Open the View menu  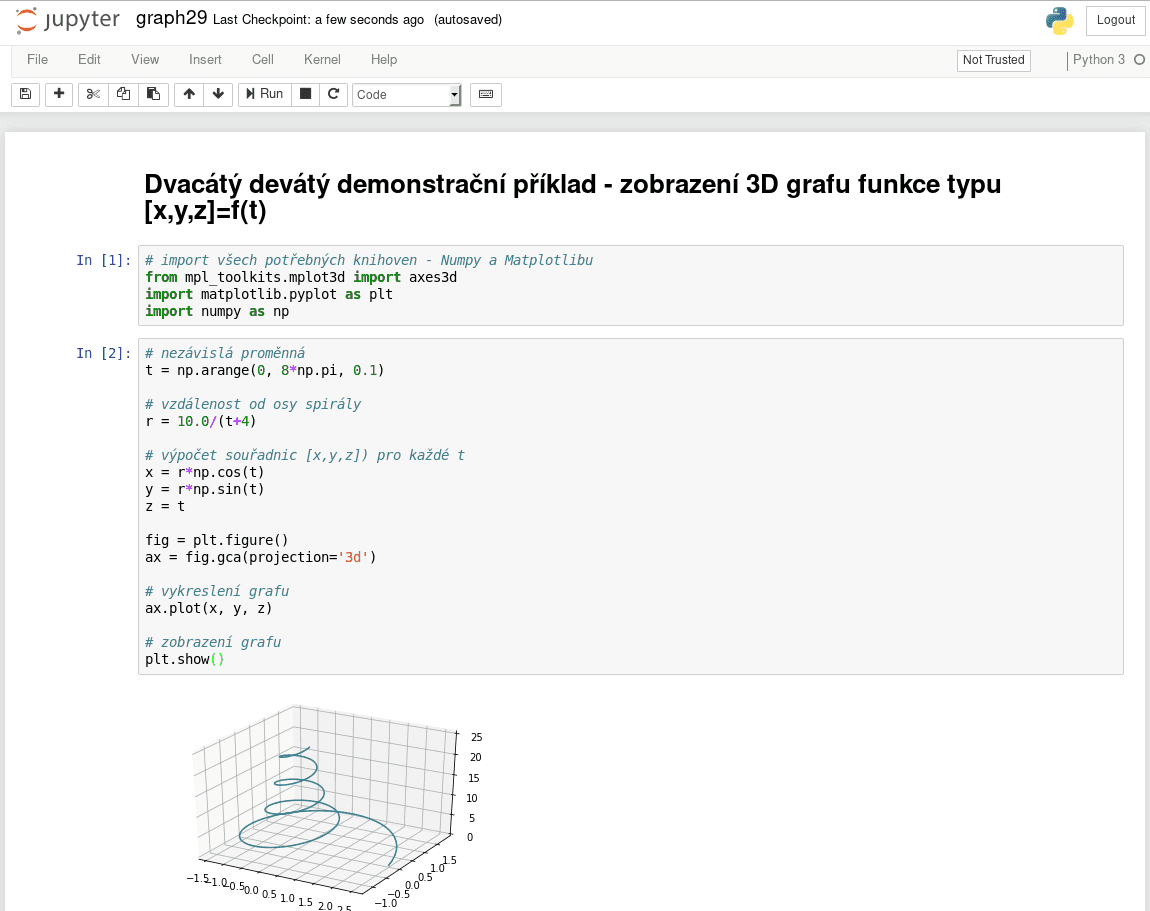(145, 60)
